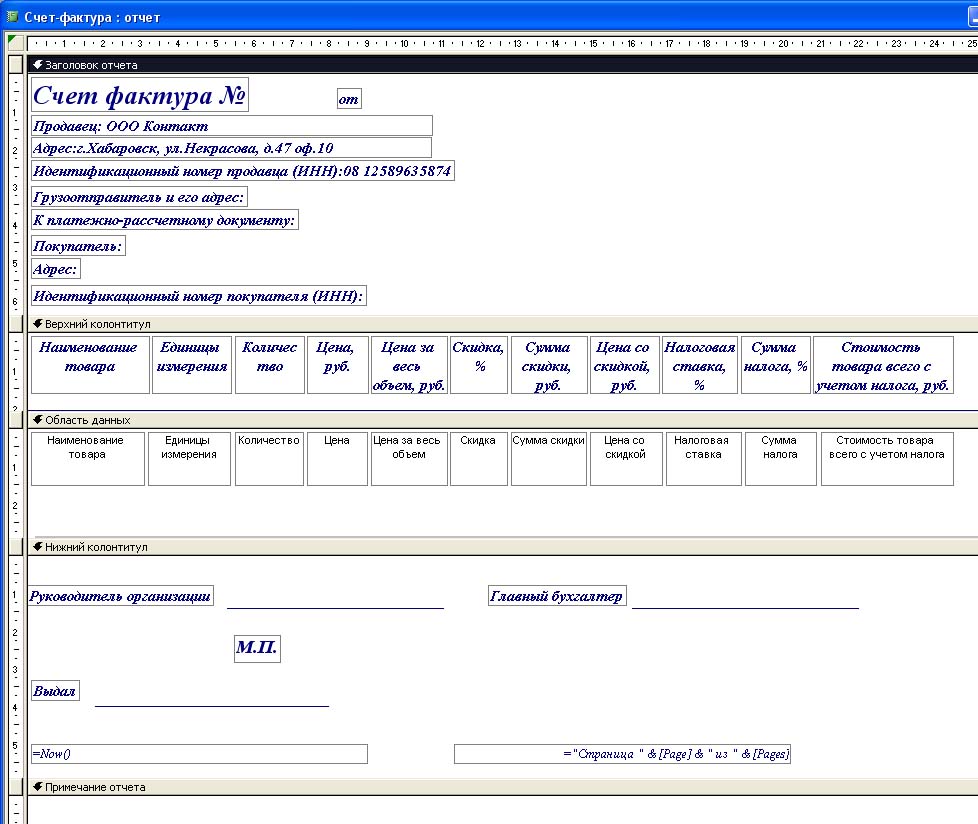Click the section selector beside 'Область данных'
The width and height of the screenshot is (978, 824).
point(16,420)
